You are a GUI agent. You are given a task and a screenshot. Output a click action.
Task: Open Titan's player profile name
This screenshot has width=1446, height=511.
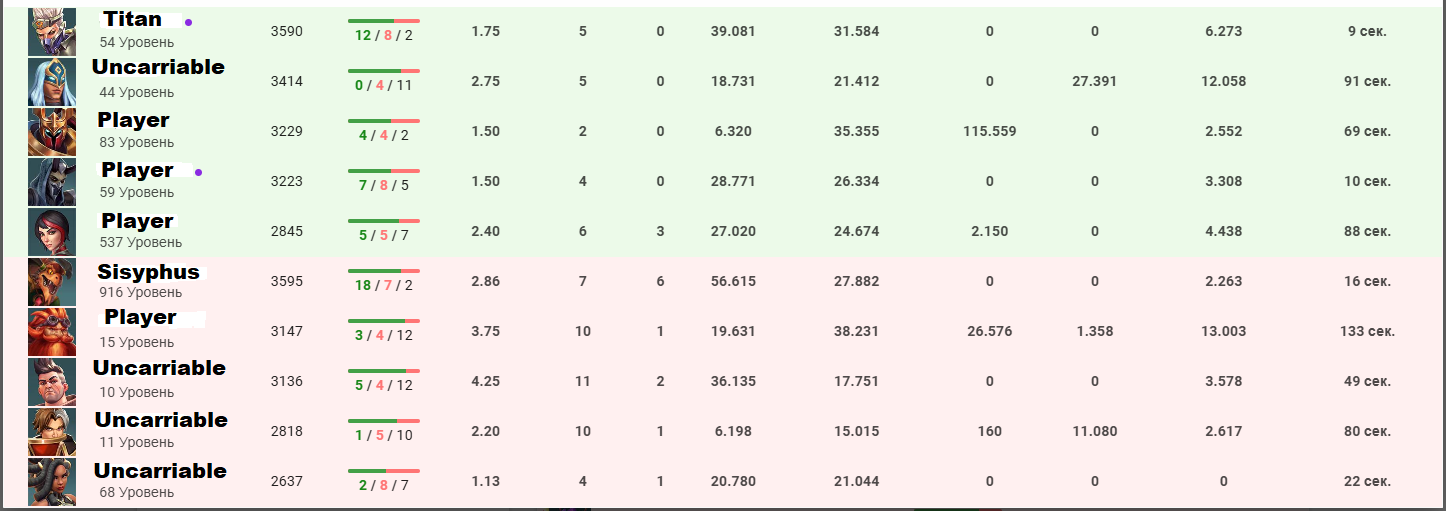(132, 19)
